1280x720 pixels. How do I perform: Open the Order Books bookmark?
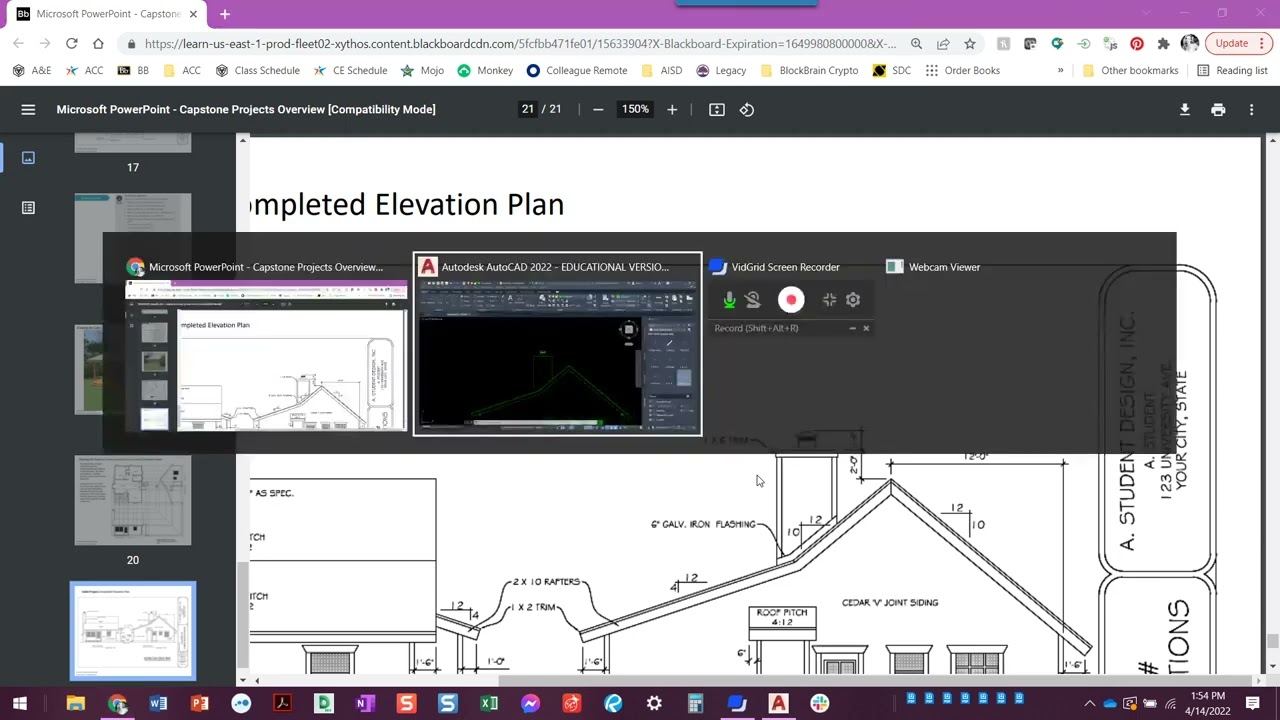pos(963,71)
